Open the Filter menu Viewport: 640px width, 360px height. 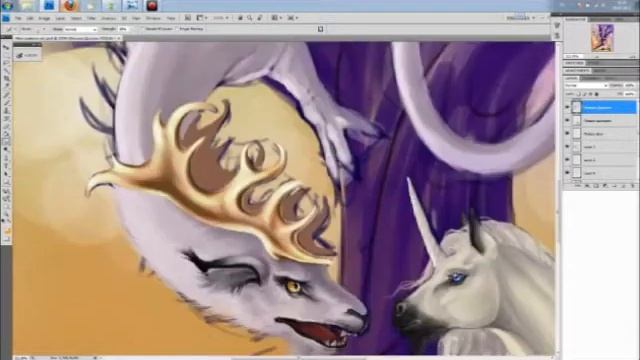(91, 18)
